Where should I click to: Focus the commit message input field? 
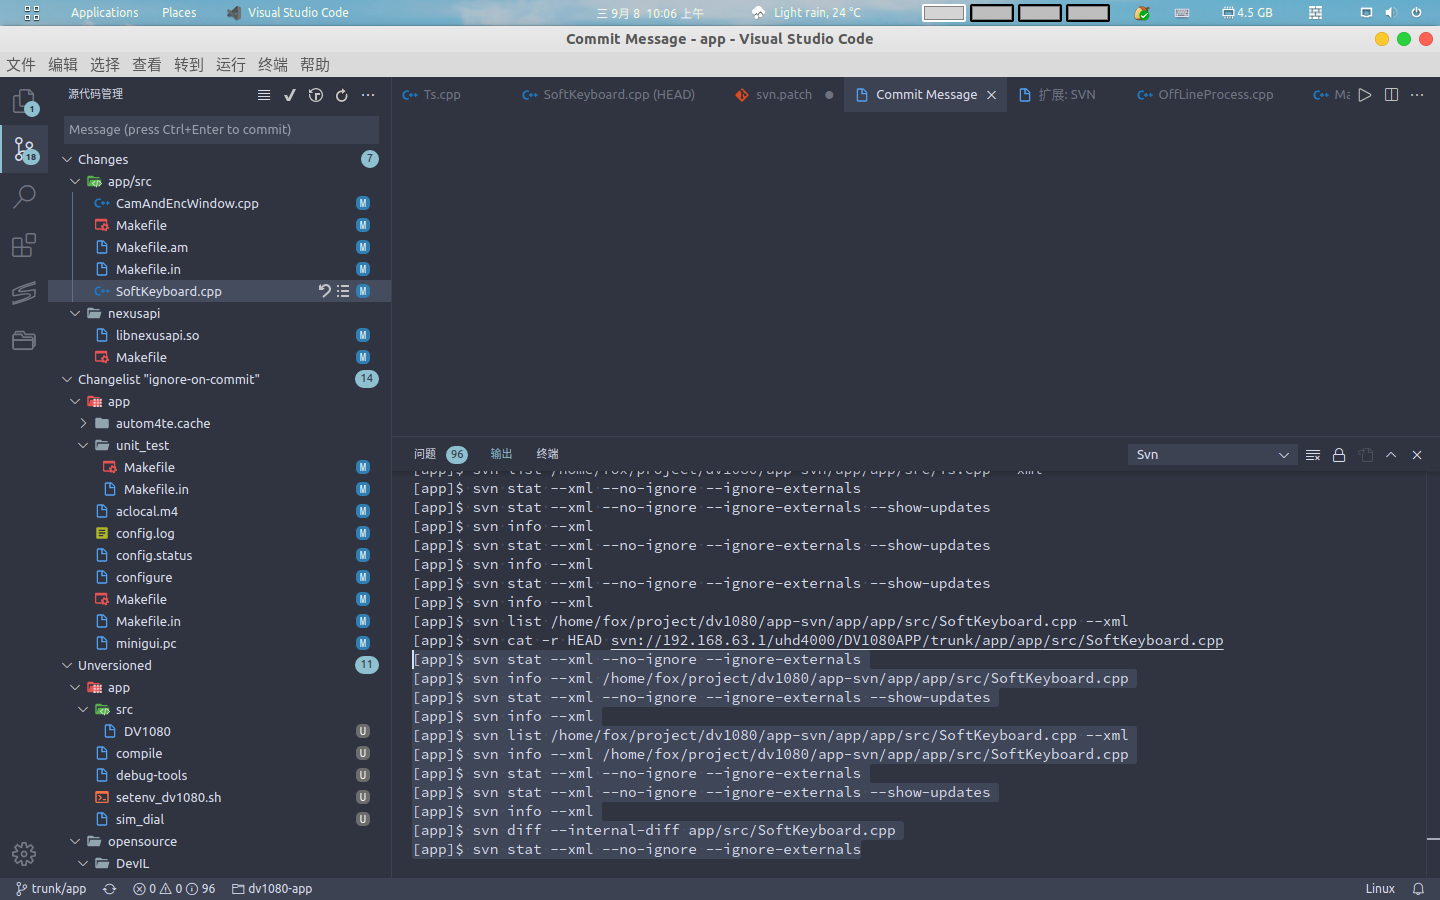click(x=220, y=130)
